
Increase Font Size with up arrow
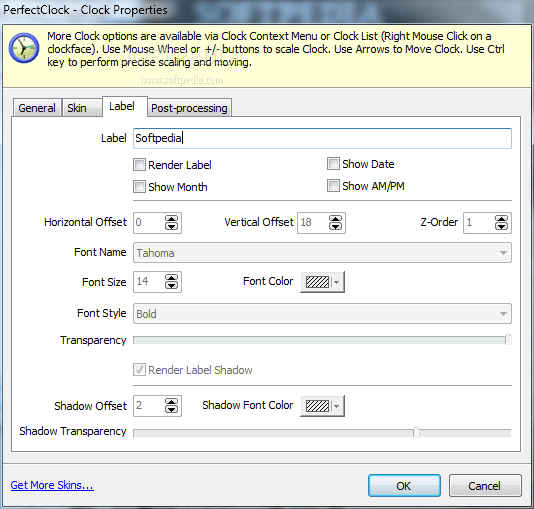click(x=171, y=278)
